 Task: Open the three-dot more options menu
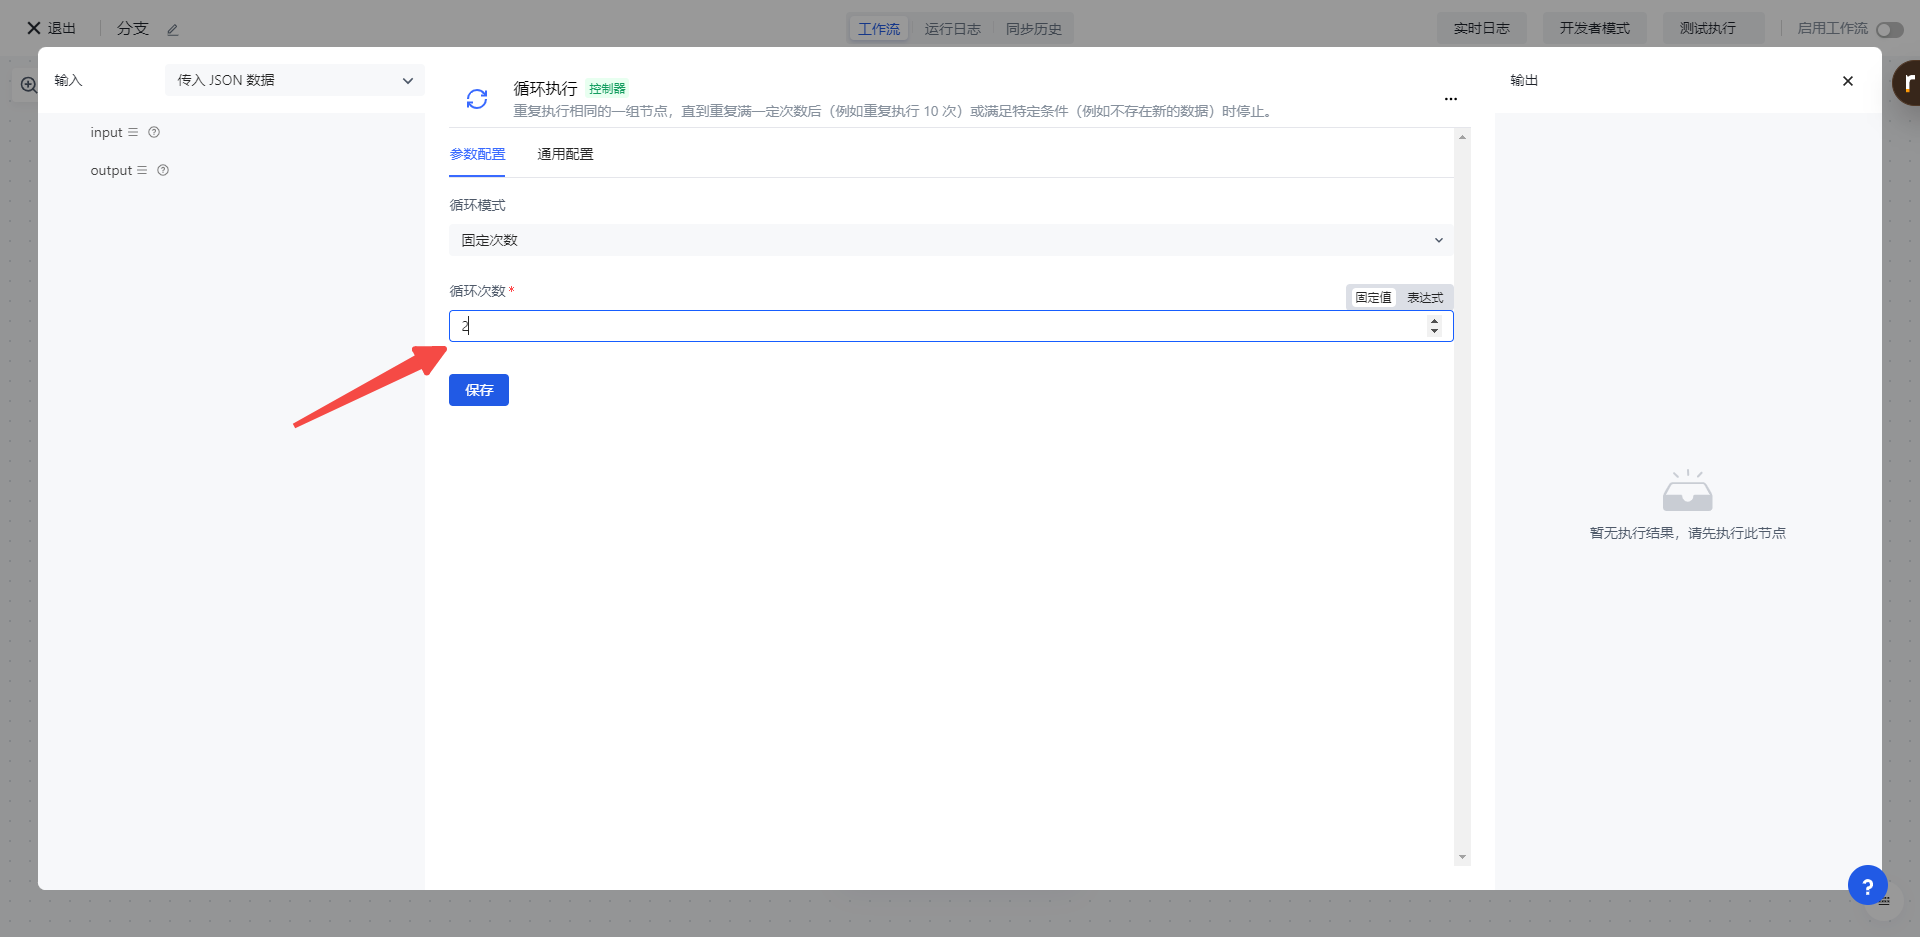click(x=1450, y=99)
